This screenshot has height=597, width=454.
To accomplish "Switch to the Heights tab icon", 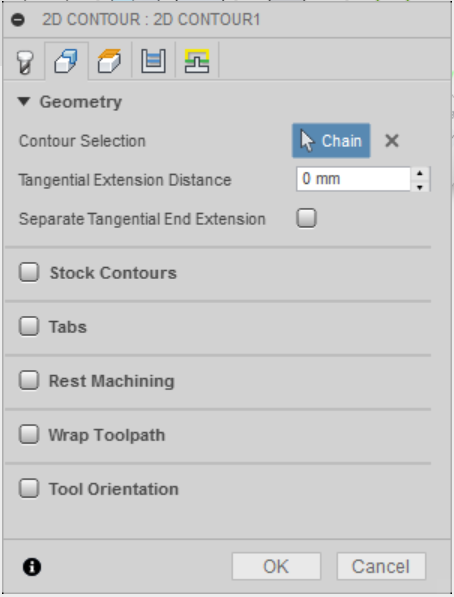I will [x=110, y=61].
